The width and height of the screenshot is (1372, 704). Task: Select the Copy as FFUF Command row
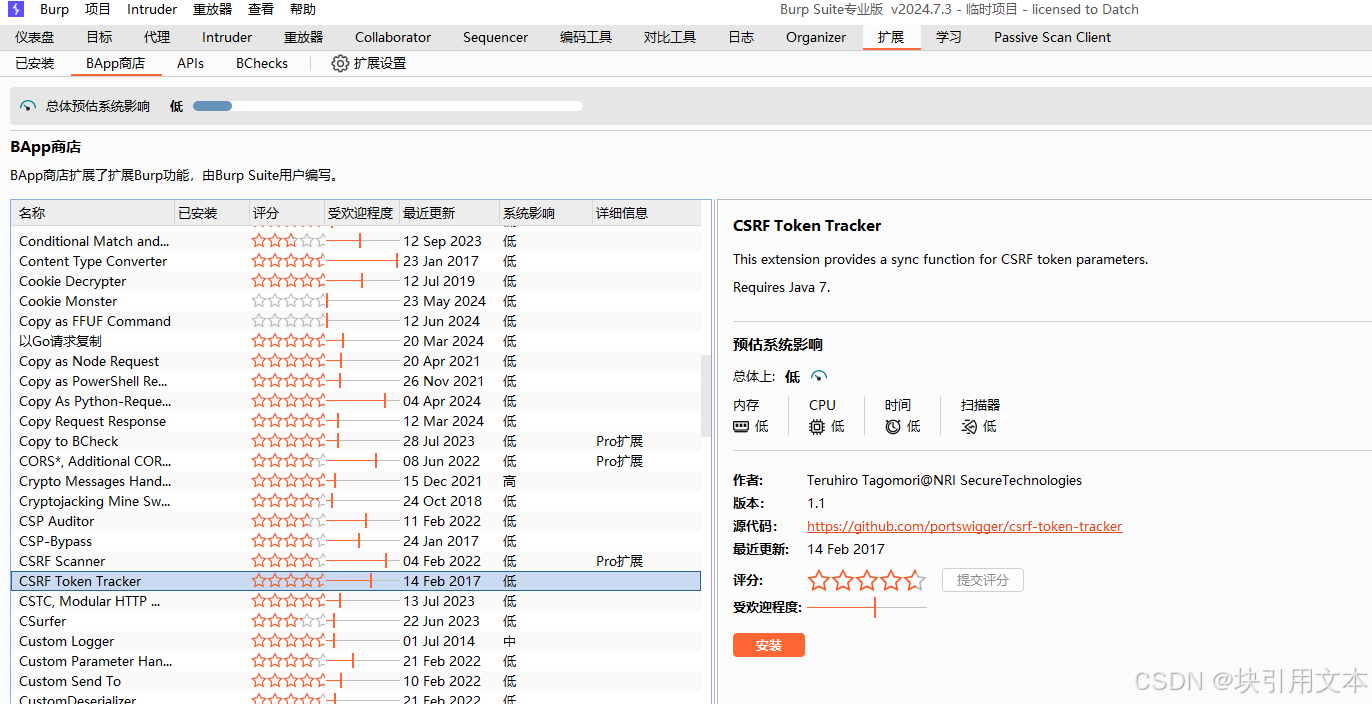click(356, 321)
